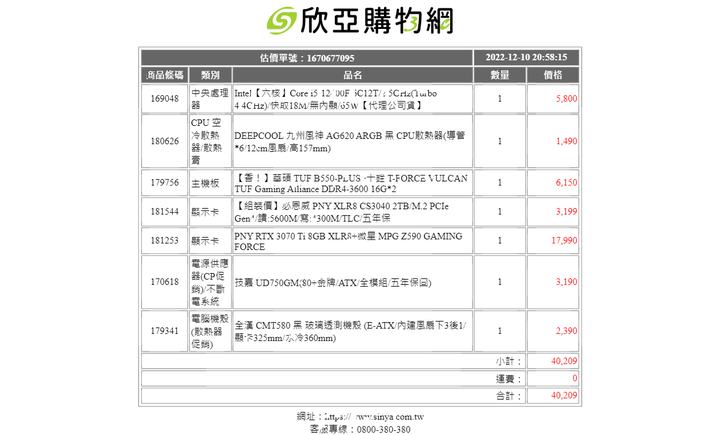Click the price 6,150
The width and height of the screenshot is (720, 435).
[566, 183]
